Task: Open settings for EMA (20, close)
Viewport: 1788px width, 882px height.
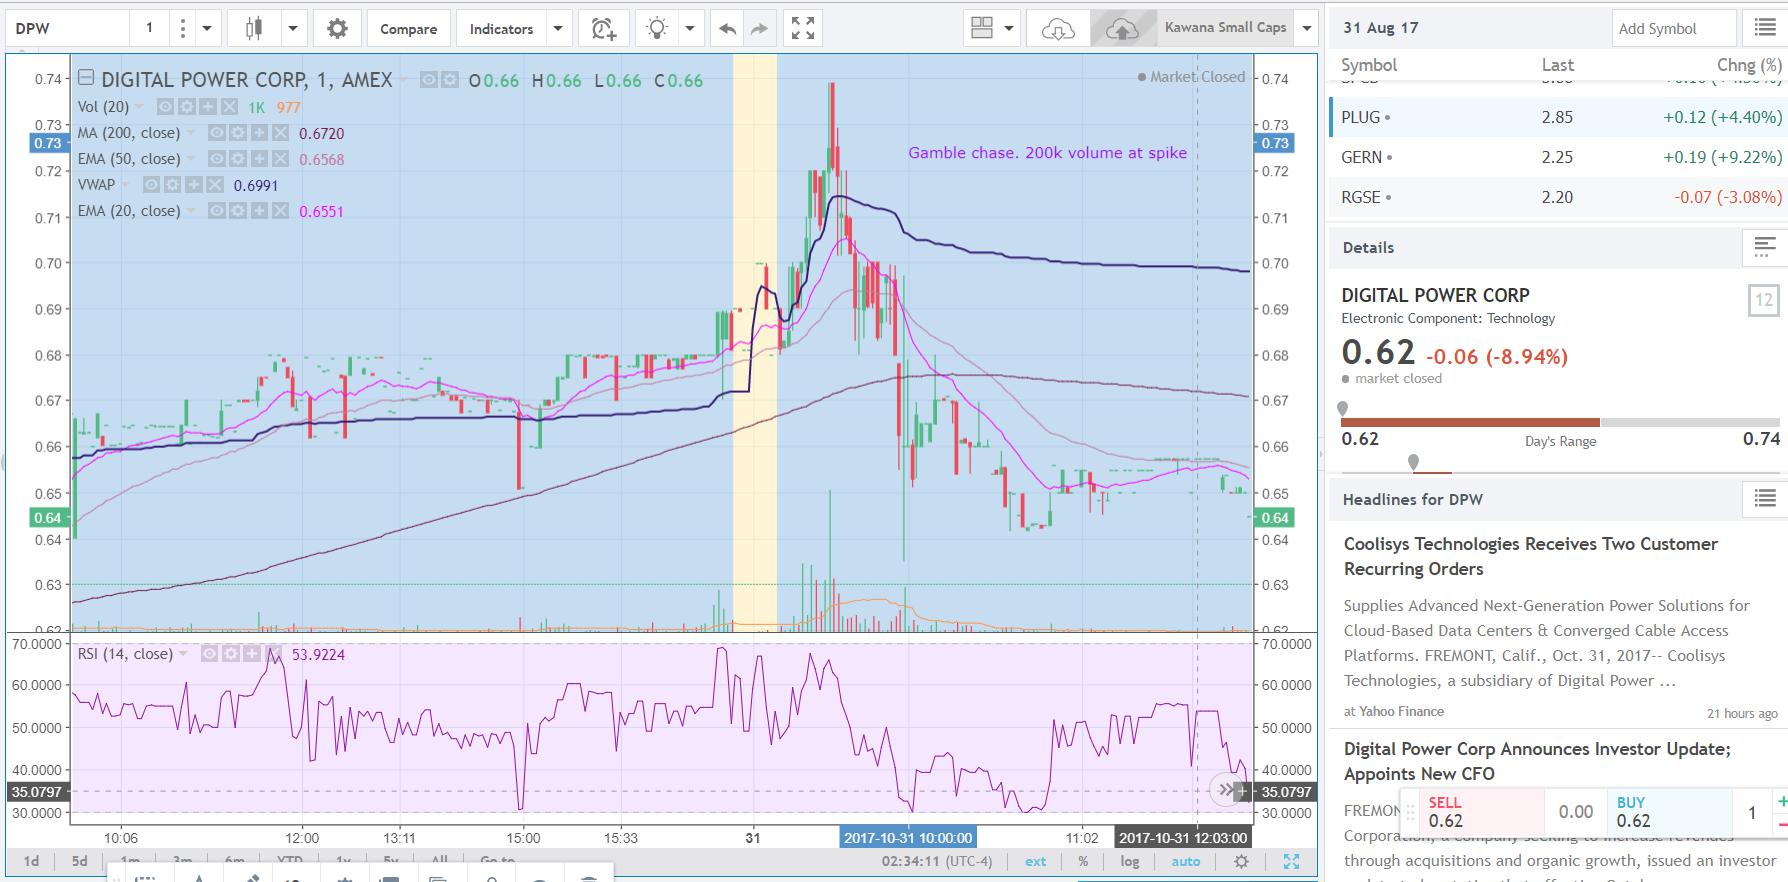Action: point(237,211)
